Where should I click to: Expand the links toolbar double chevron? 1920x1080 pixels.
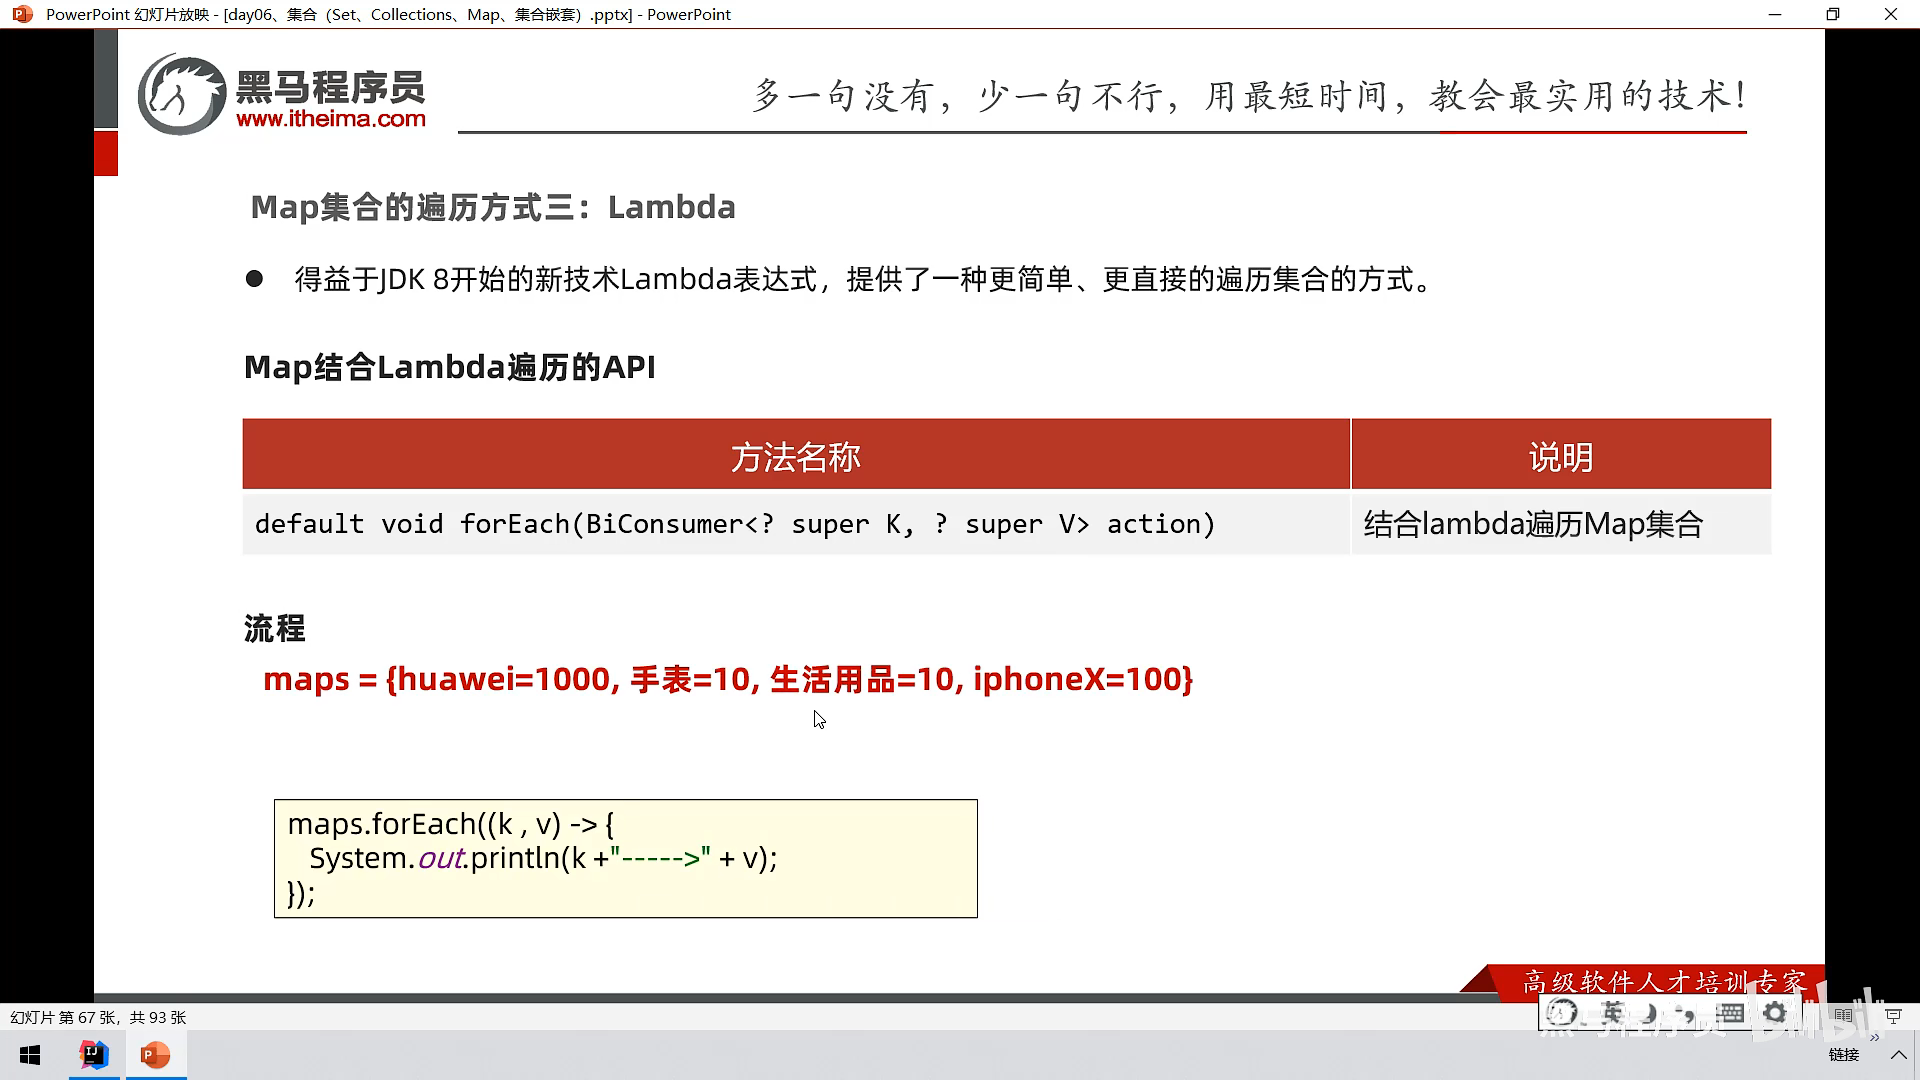(1874, 1038)
